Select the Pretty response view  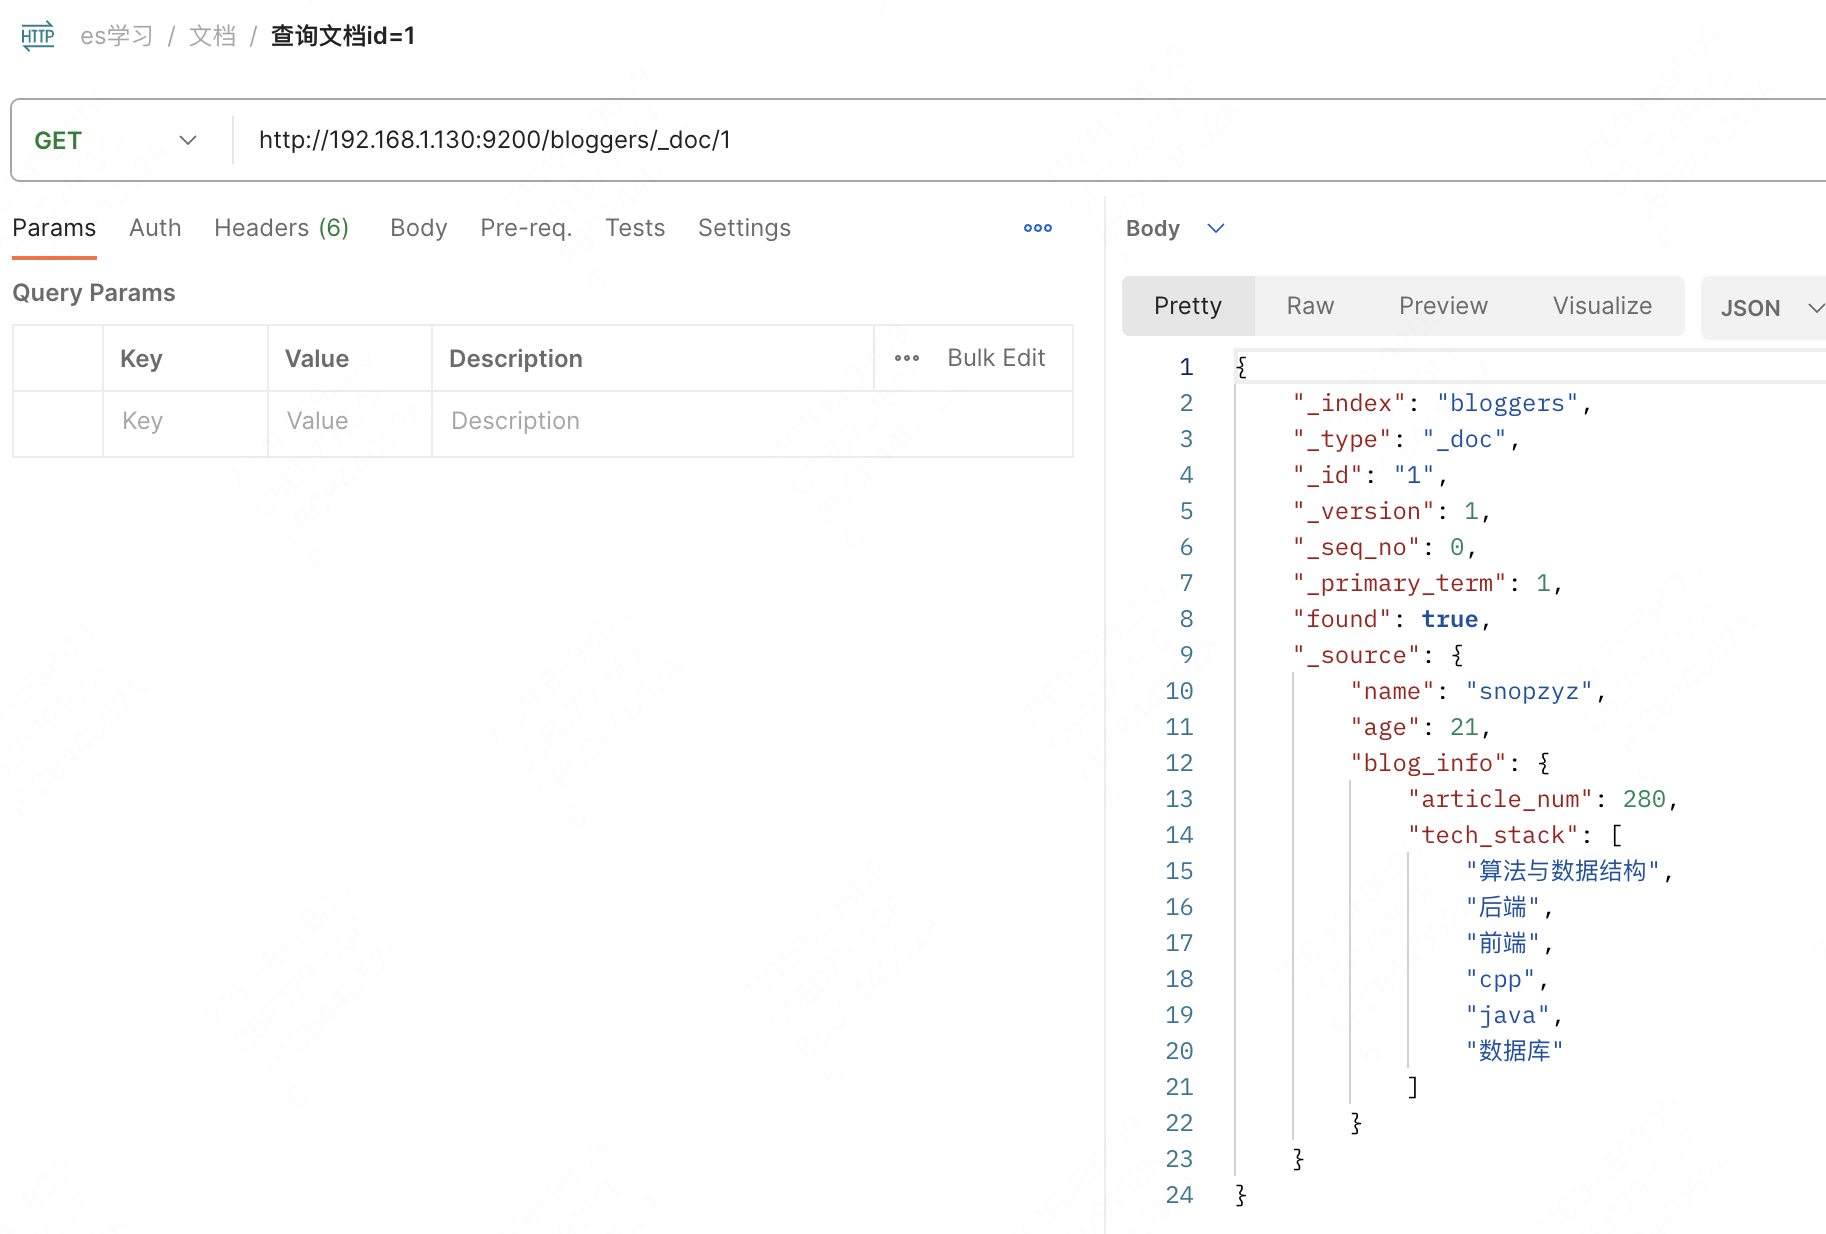pyautogui.click(x=1188, y=306)
